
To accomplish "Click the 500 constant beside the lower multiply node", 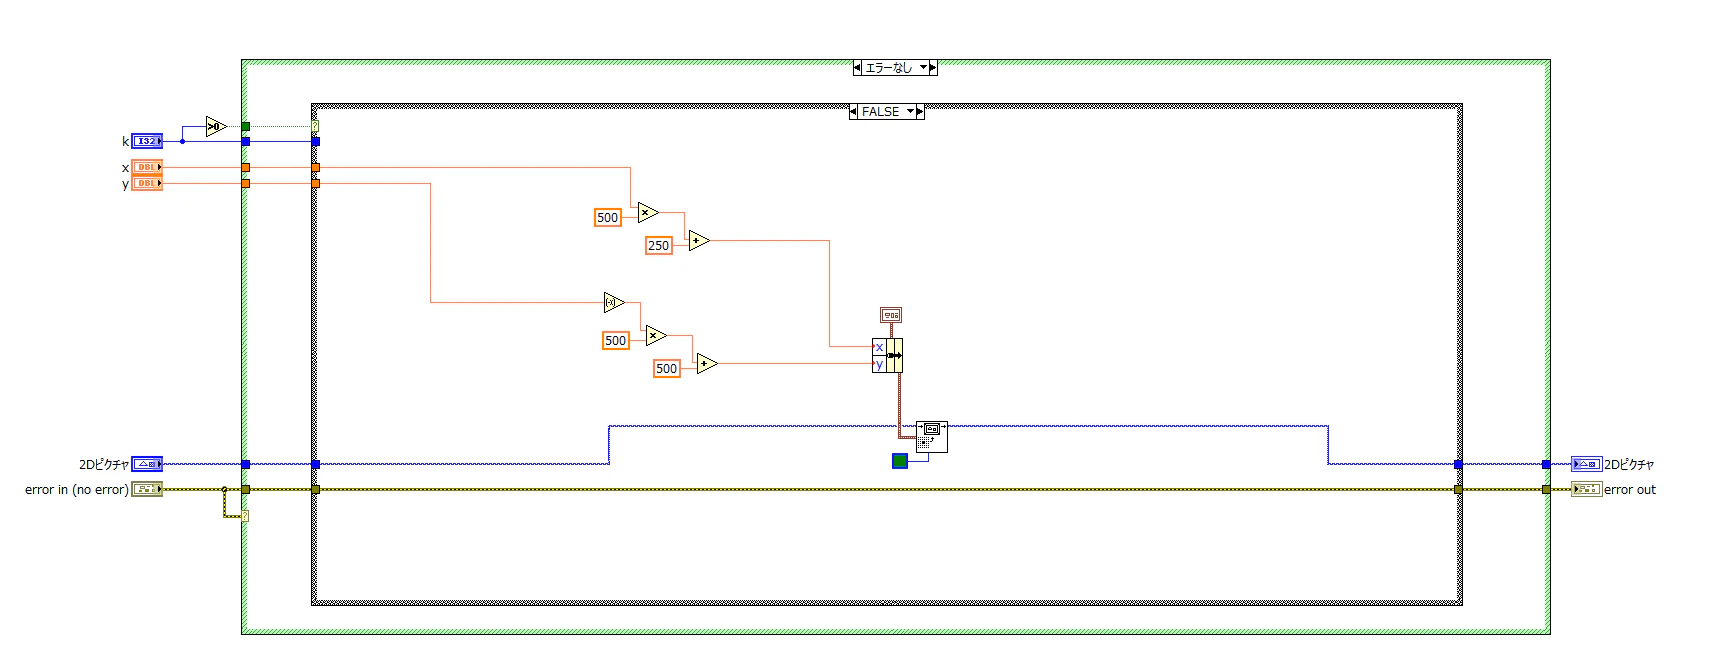I will coord(616,340).
